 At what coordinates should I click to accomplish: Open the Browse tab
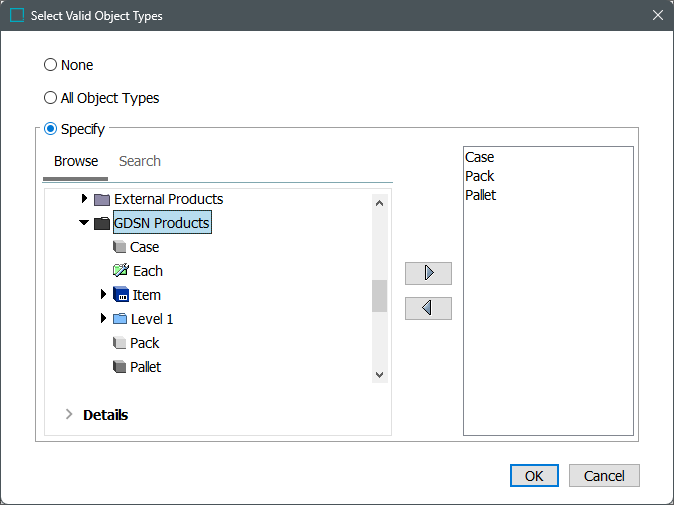(x=76, y=161)
